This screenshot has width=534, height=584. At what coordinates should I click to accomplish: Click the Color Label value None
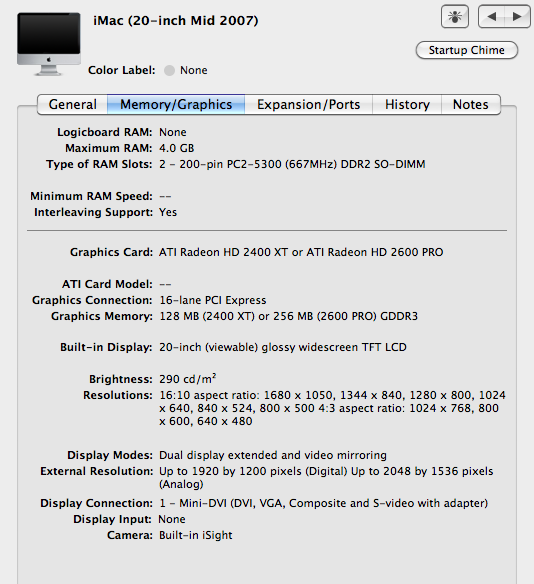(194, 70)
